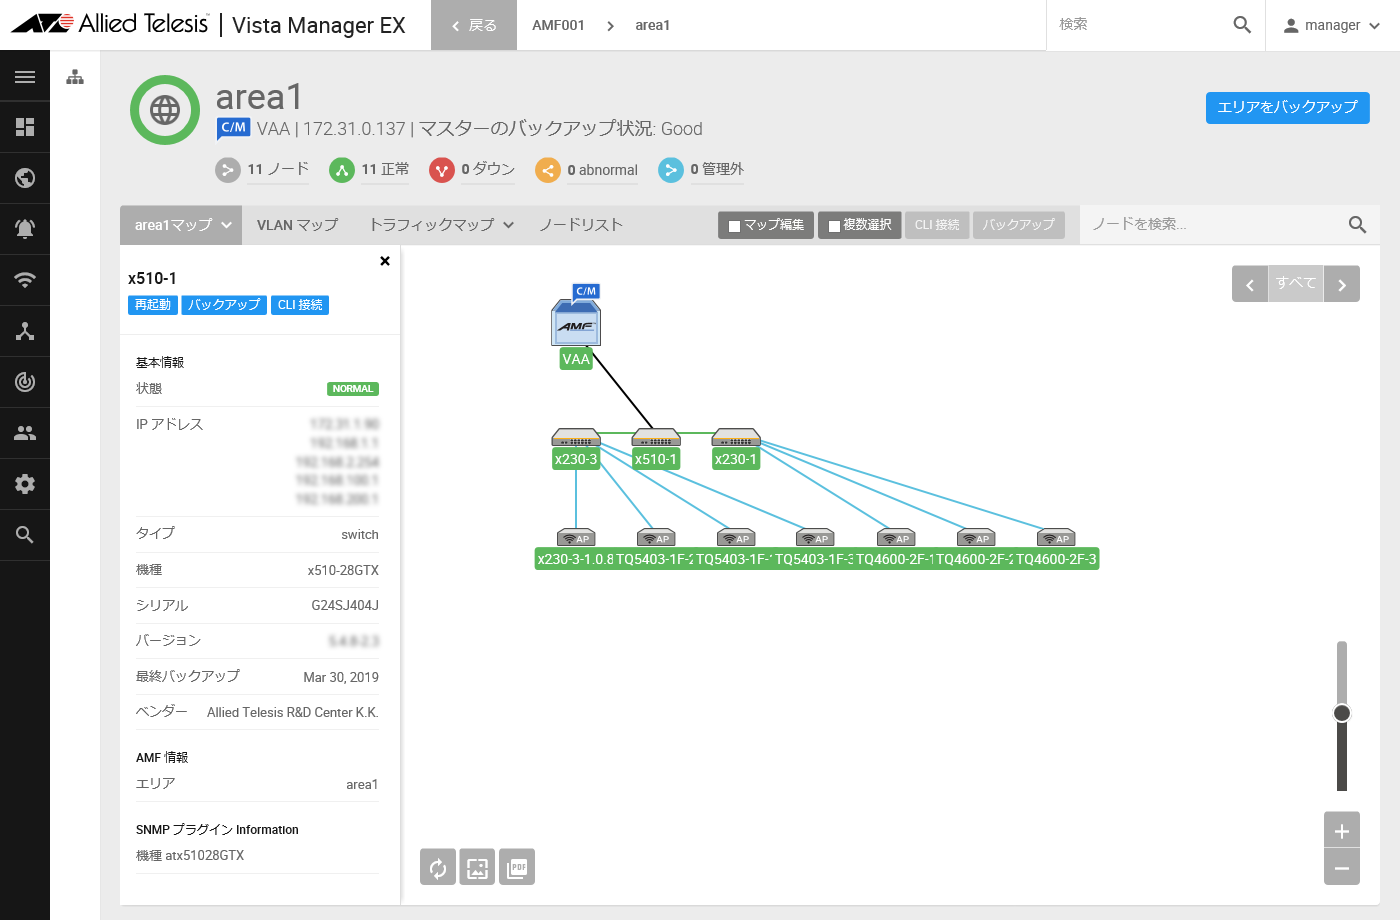Screen dimensions: 1400x920
Task: Click the AMF001 breadcrumb
Action: pos(558,25)
